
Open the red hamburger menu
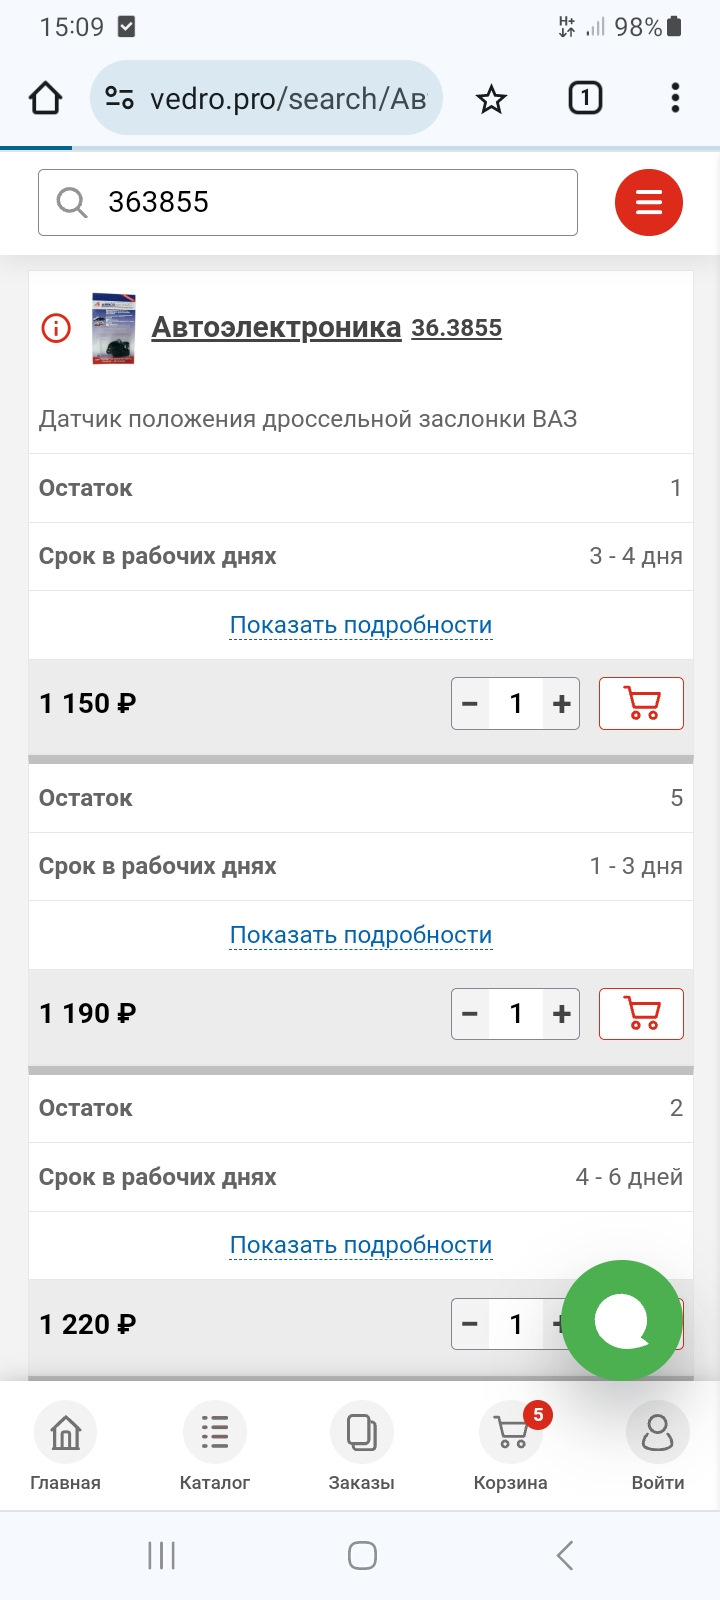pyautogui.click(x=649, y=203)
